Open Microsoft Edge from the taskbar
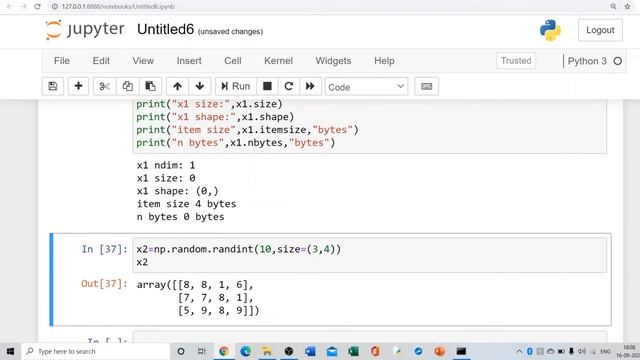Image resolution: width=640 pixels, height=360 pixels. point(245,351)
